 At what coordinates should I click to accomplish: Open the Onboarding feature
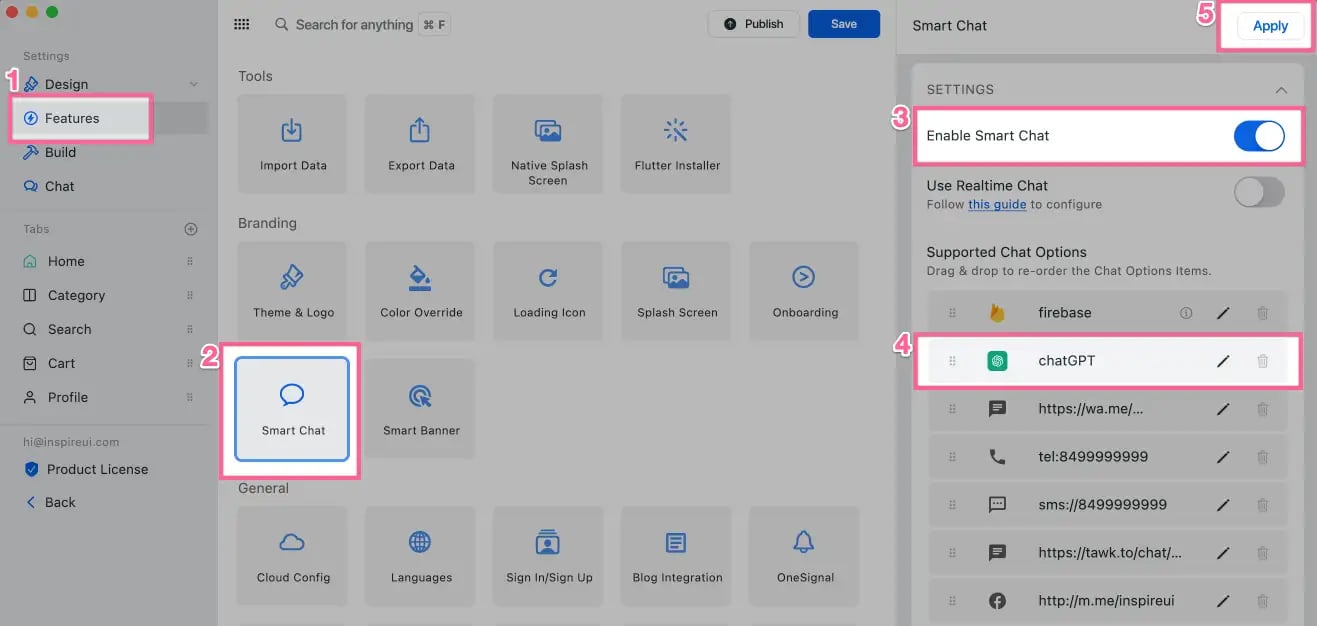(x=805, y=291)
